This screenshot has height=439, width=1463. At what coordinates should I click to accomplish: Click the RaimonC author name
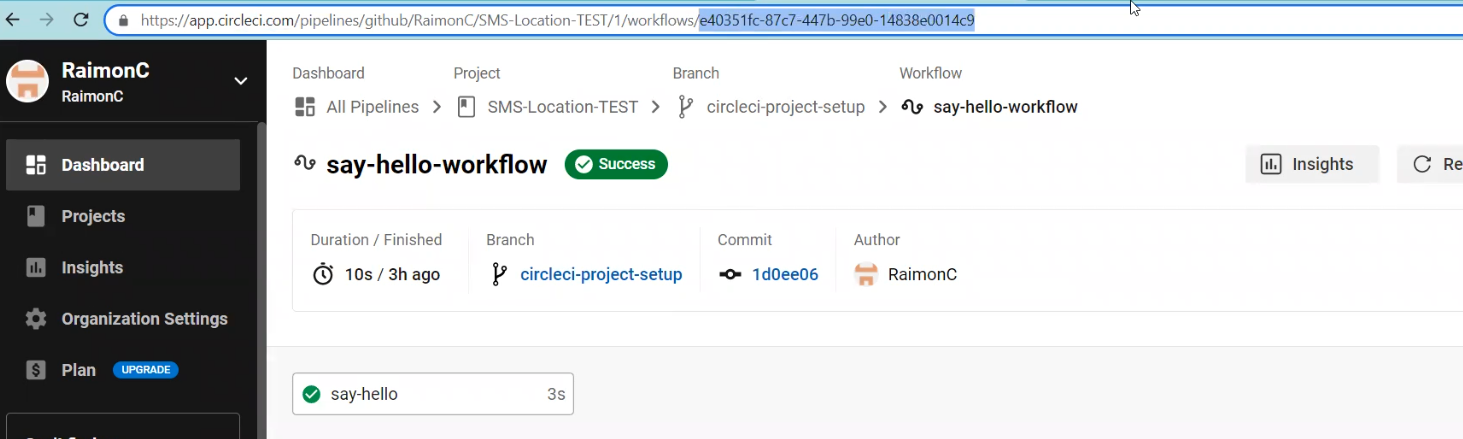922,274
